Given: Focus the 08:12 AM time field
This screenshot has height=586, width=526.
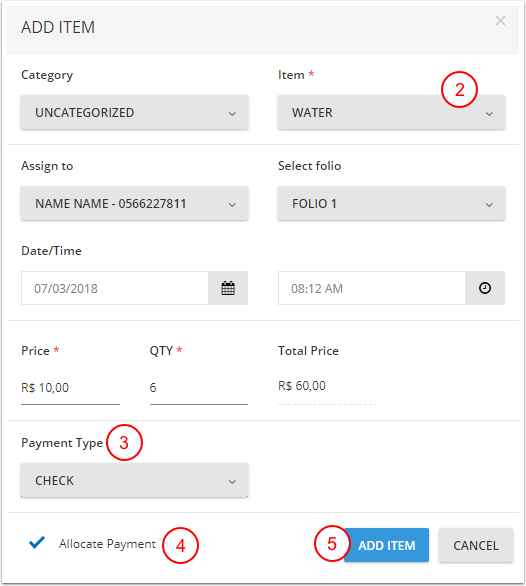Looking at the screenshot, I should (372, 288).
